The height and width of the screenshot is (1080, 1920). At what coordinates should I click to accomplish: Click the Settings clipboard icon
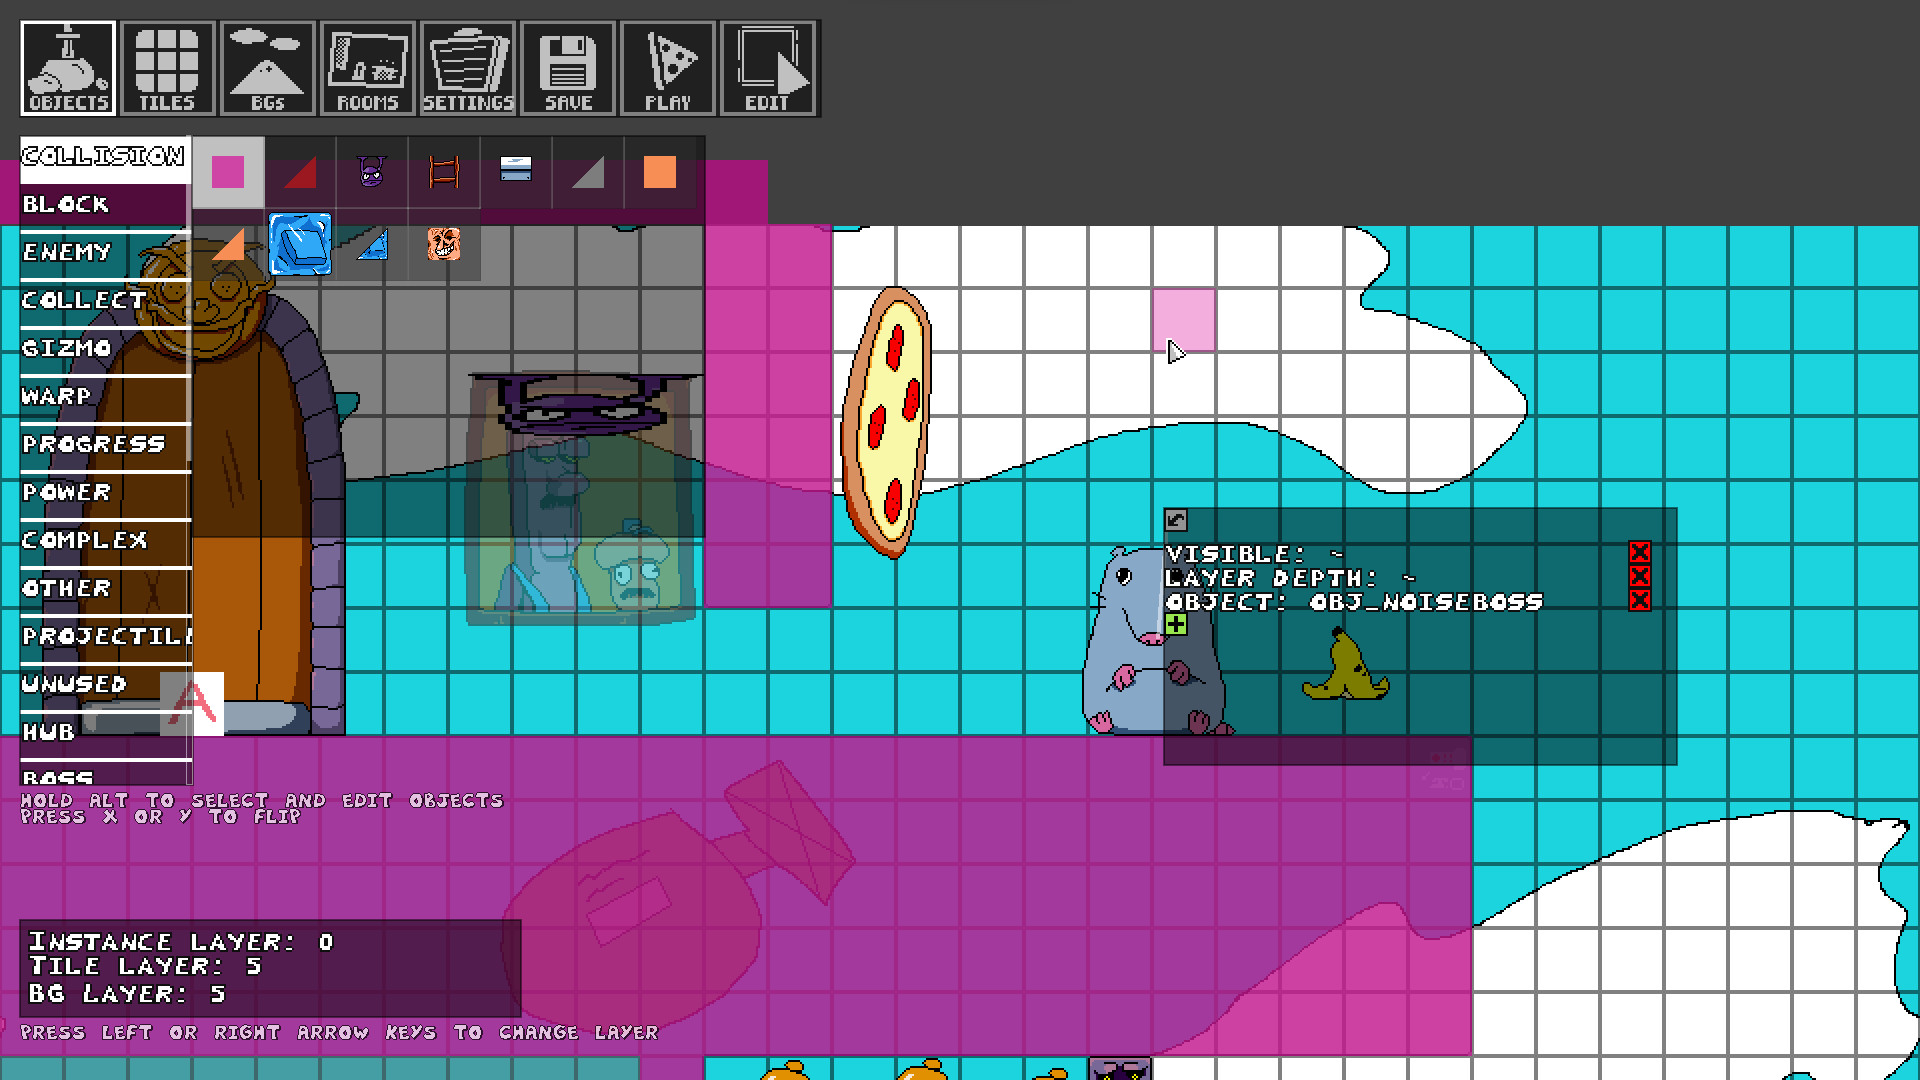point(468,68)
